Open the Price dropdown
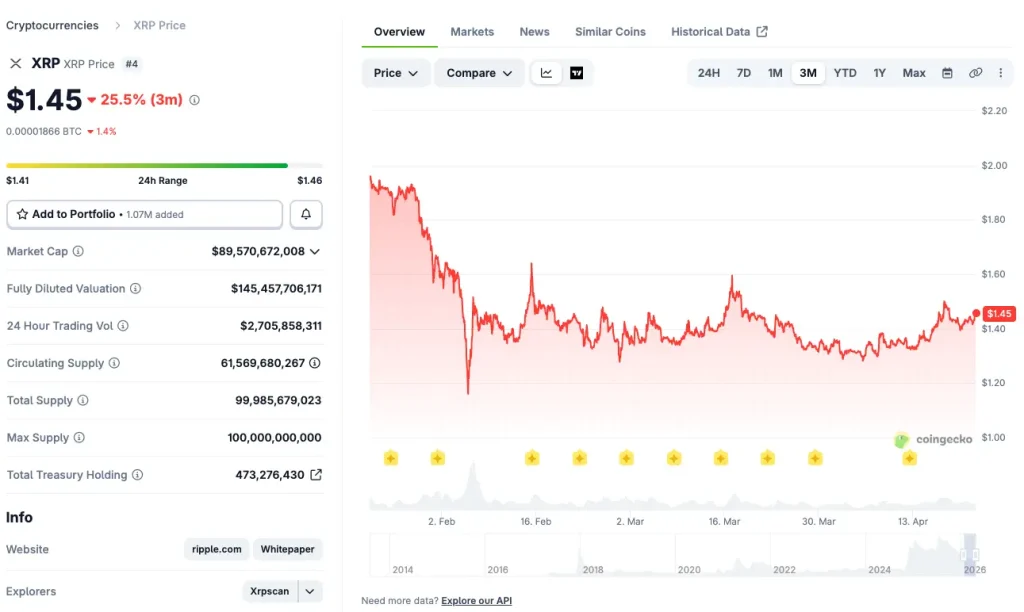Viewport: 1024px width, 612px height. [396, 73]
